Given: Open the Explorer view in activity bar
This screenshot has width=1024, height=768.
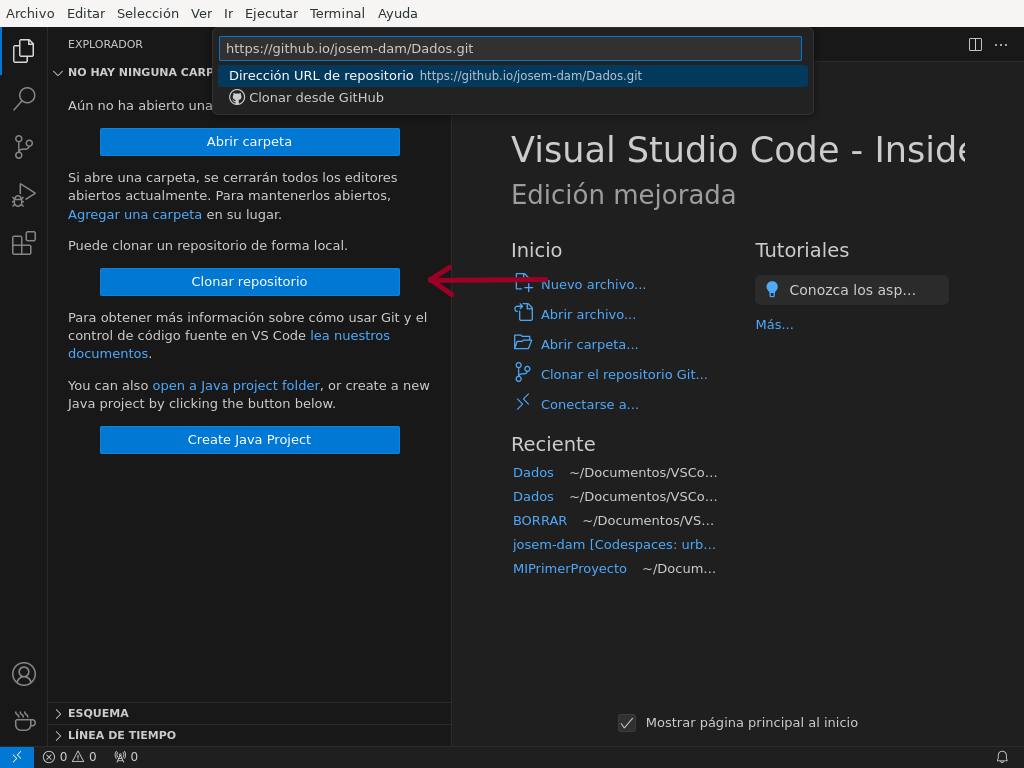Looking at the screenshot, I should point(24,50).
